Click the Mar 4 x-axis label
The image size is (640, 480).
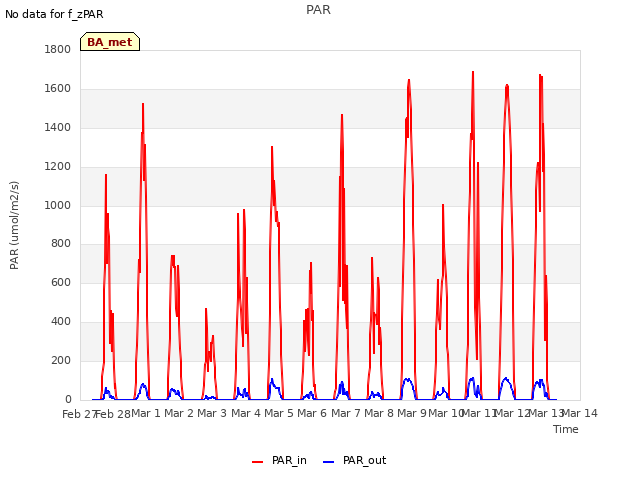click(x=246, y=413)
